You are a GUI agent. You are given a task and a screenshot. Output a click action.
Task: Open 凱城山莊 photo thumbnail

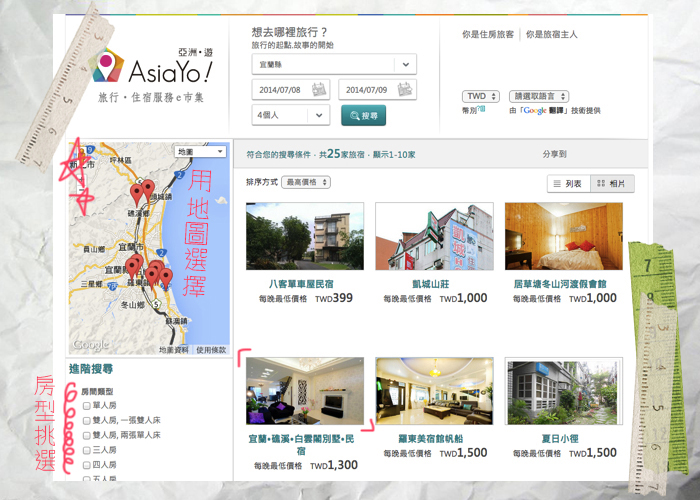pyautogui.click(x=434, y=236)
